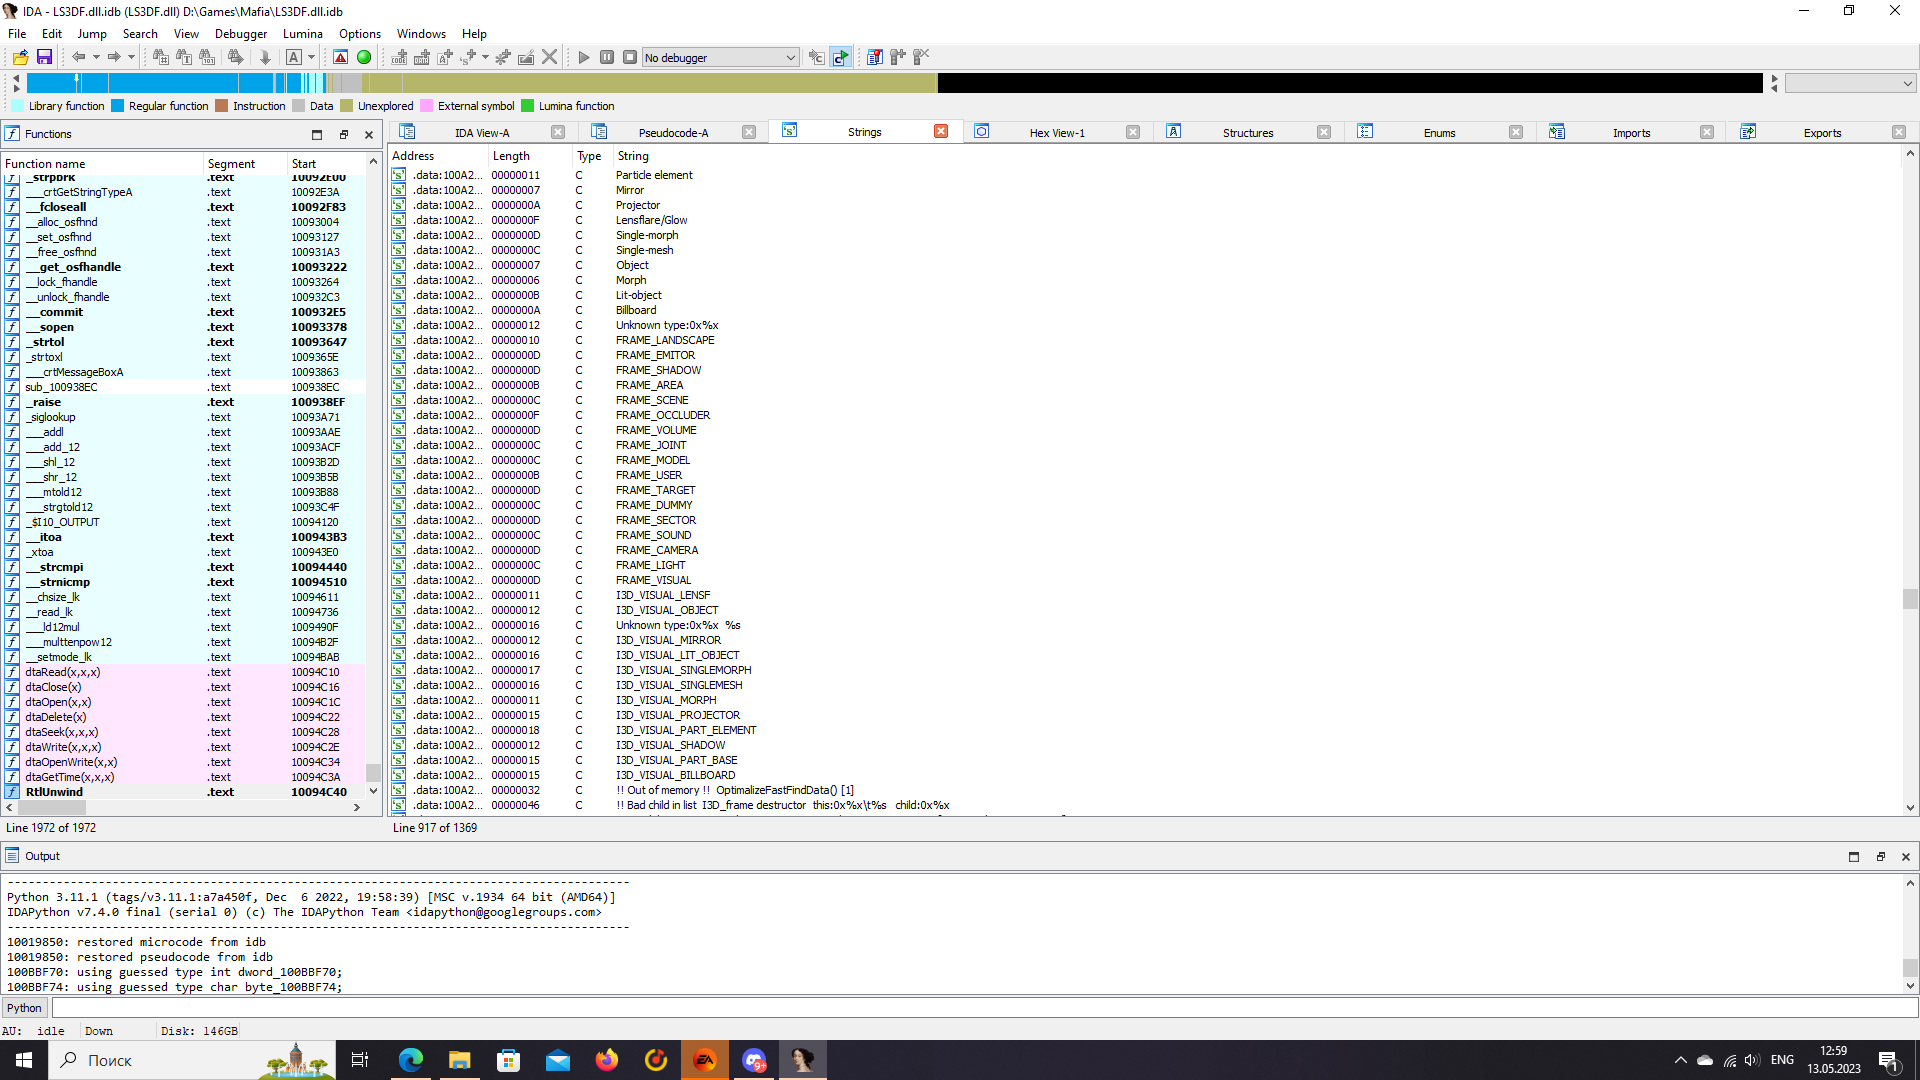The image size is (1920, 1080).
Task: Click the Python console language button
Action: [x=24, y=1008]
